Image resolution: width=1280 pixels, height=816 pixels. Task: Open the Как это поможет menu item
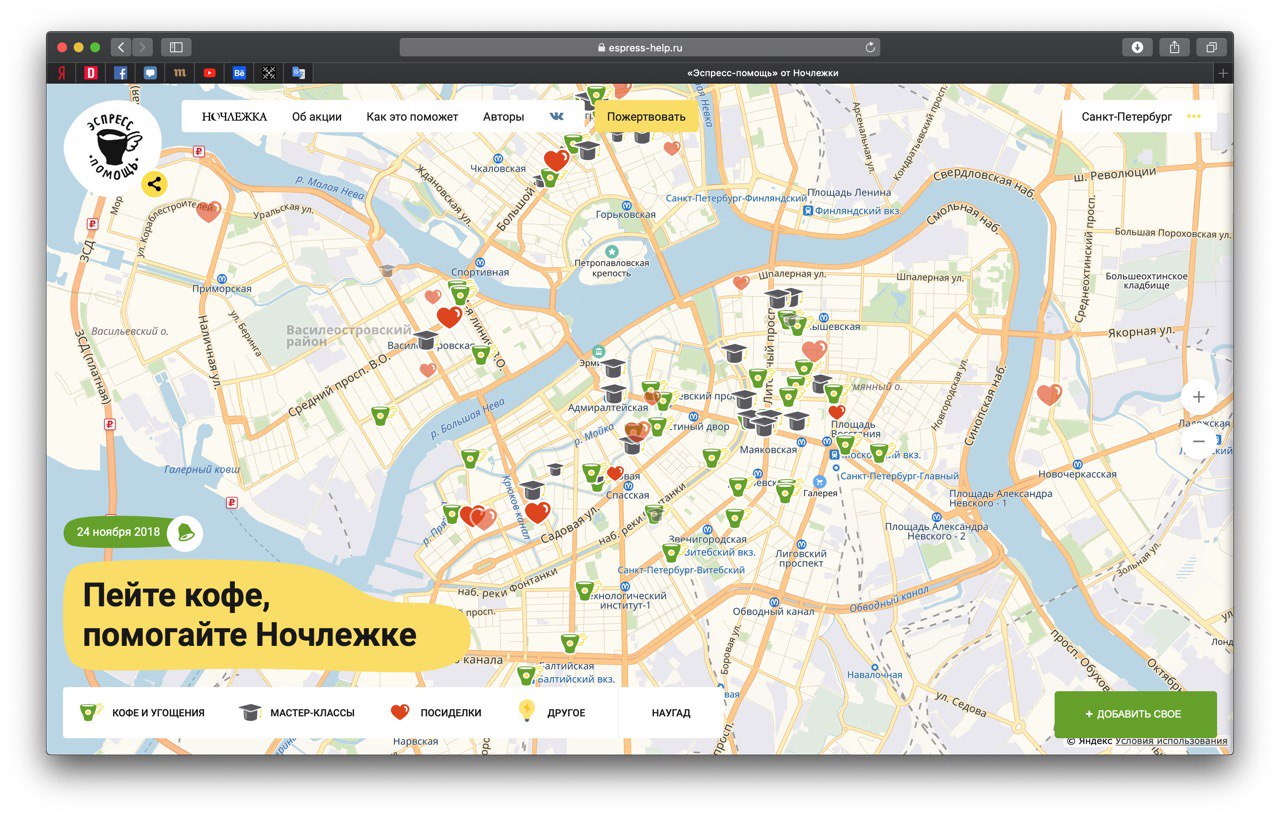click(x=412, y=116)
